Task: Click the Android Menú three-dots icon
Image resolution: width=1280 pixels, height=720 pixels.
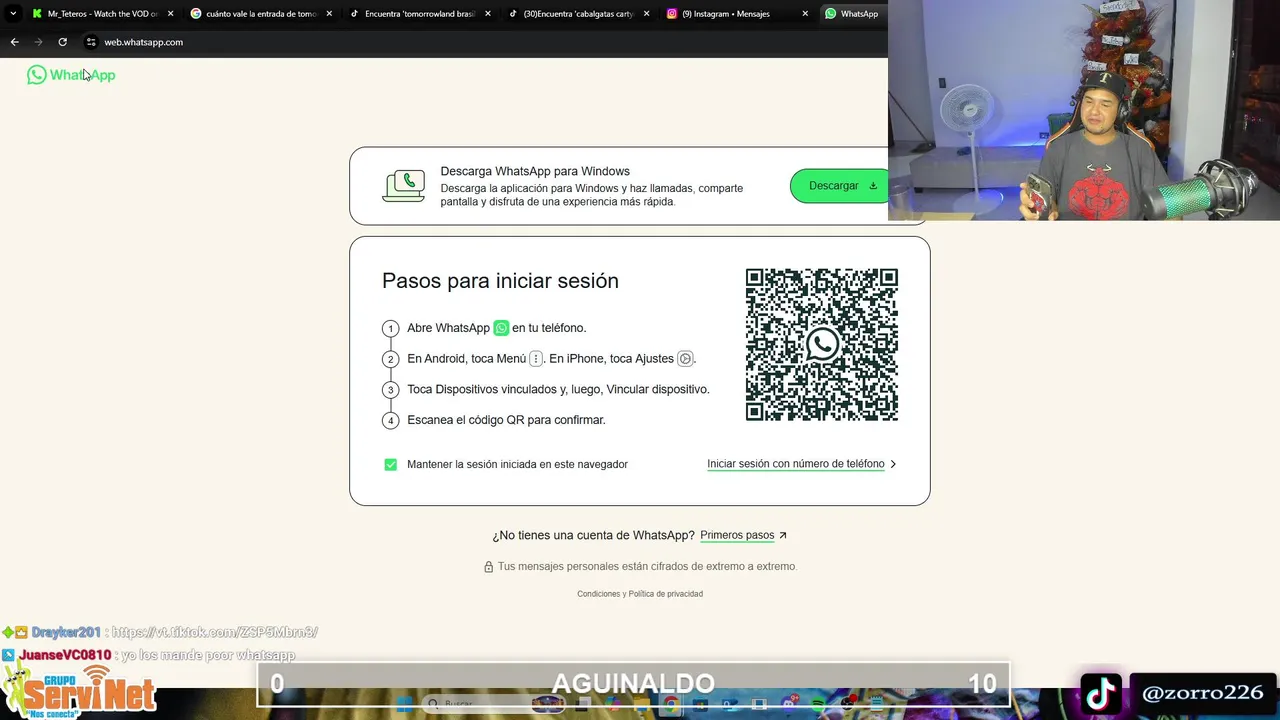Action: [x=536, y=359]
